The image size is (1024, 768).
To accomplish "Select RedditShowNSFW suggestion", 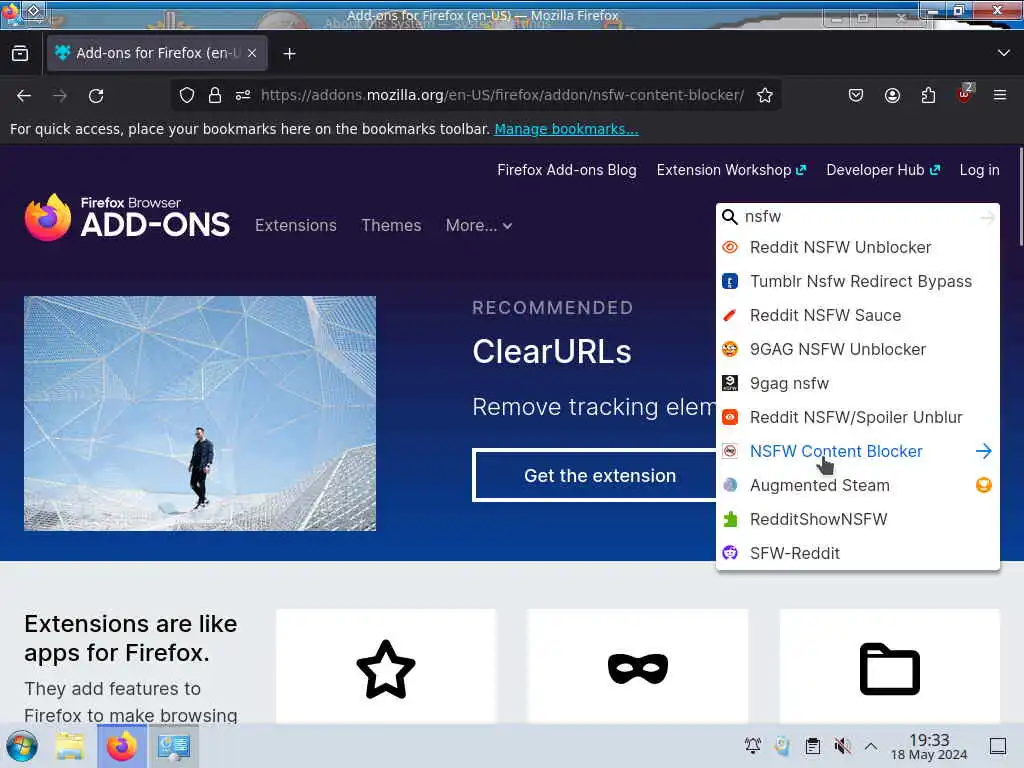I will pos(857,519).
